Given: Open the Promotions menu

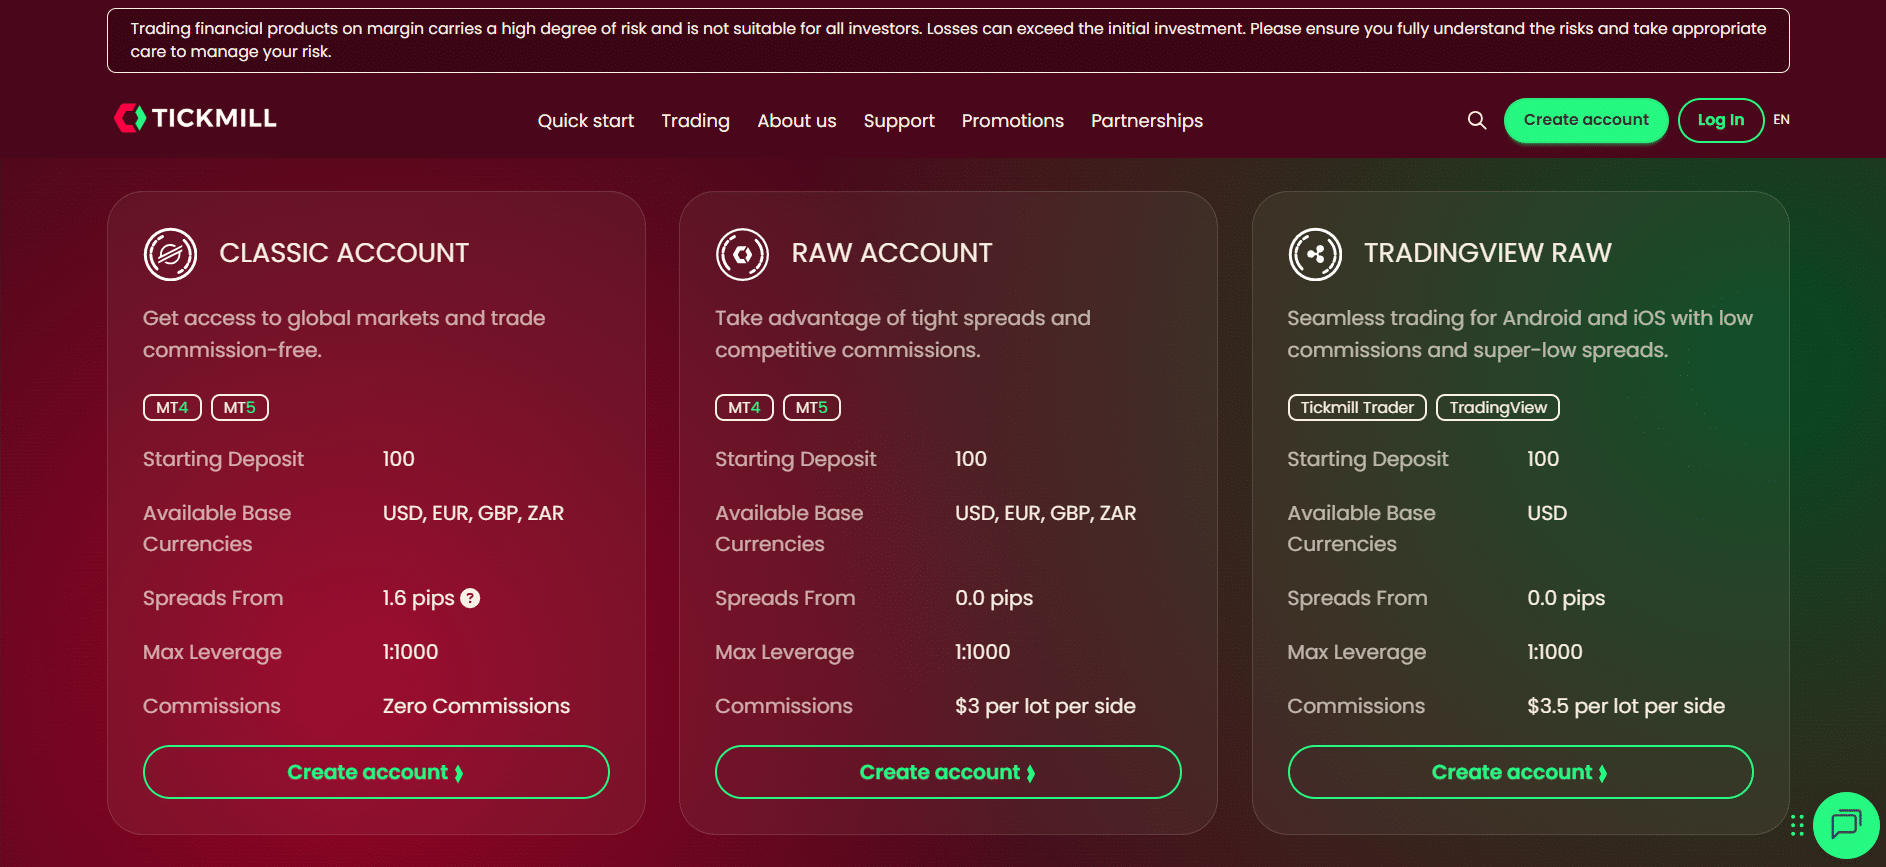Looking at the screenshot, I should point(1012,121).
